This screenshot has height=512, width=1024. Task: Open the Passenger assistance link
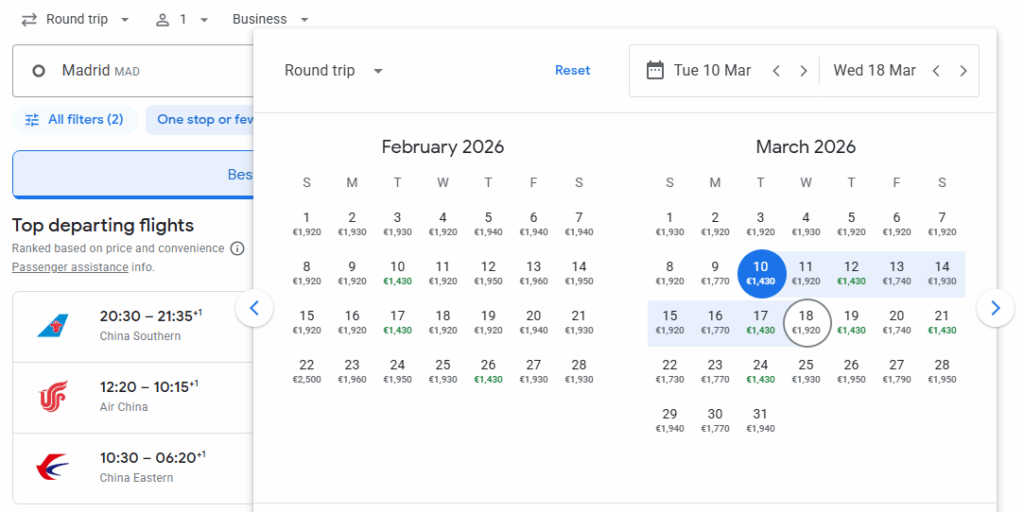[70, 267]
